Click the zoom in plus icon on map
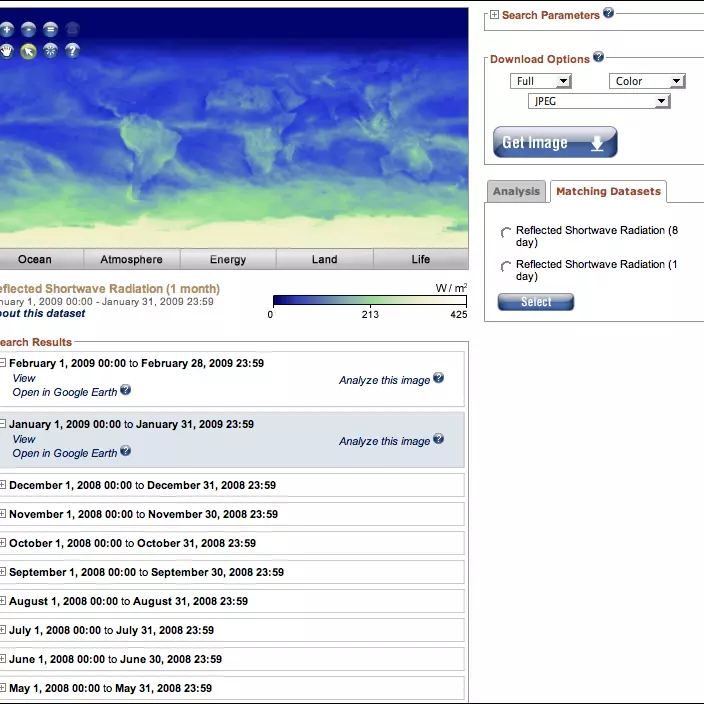The height and width of the screenshot is (704, 704). point(6,30)
